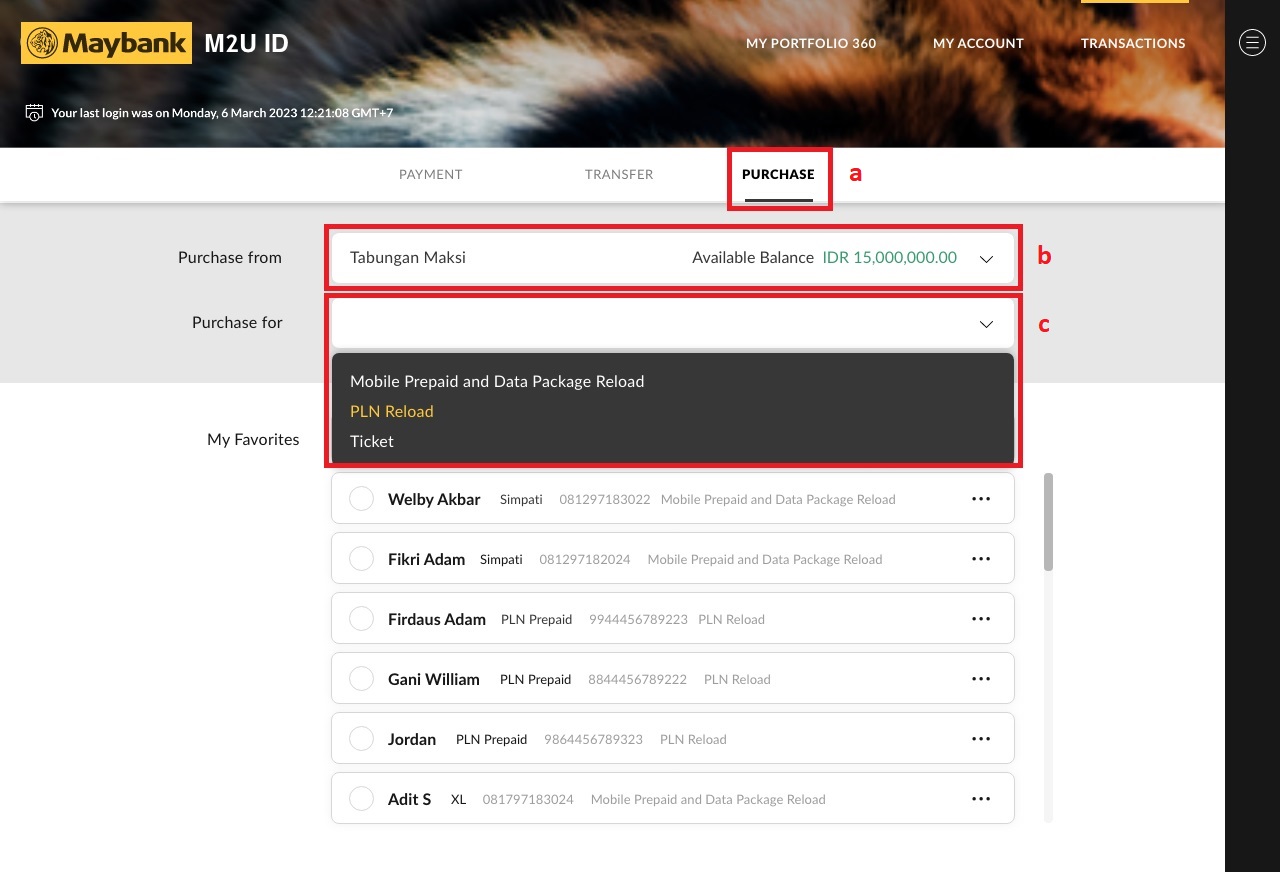Screen dimensions: 1280x872
Task: Click Jordan's number 9864456789323
Action: click(x=594, y=739)
